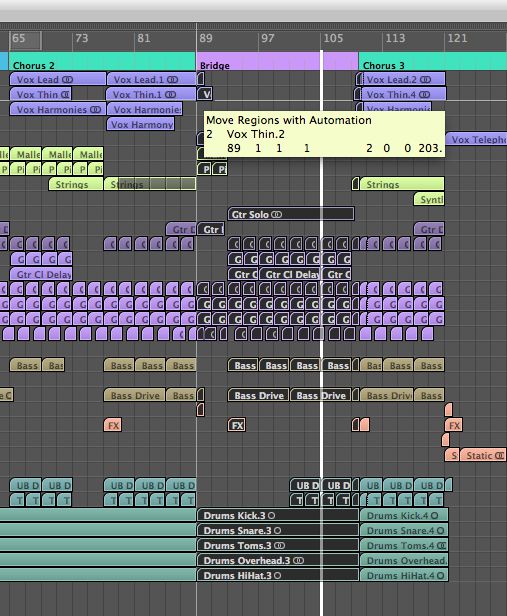Select the Gtr Solo region

[x=291, y=214]
